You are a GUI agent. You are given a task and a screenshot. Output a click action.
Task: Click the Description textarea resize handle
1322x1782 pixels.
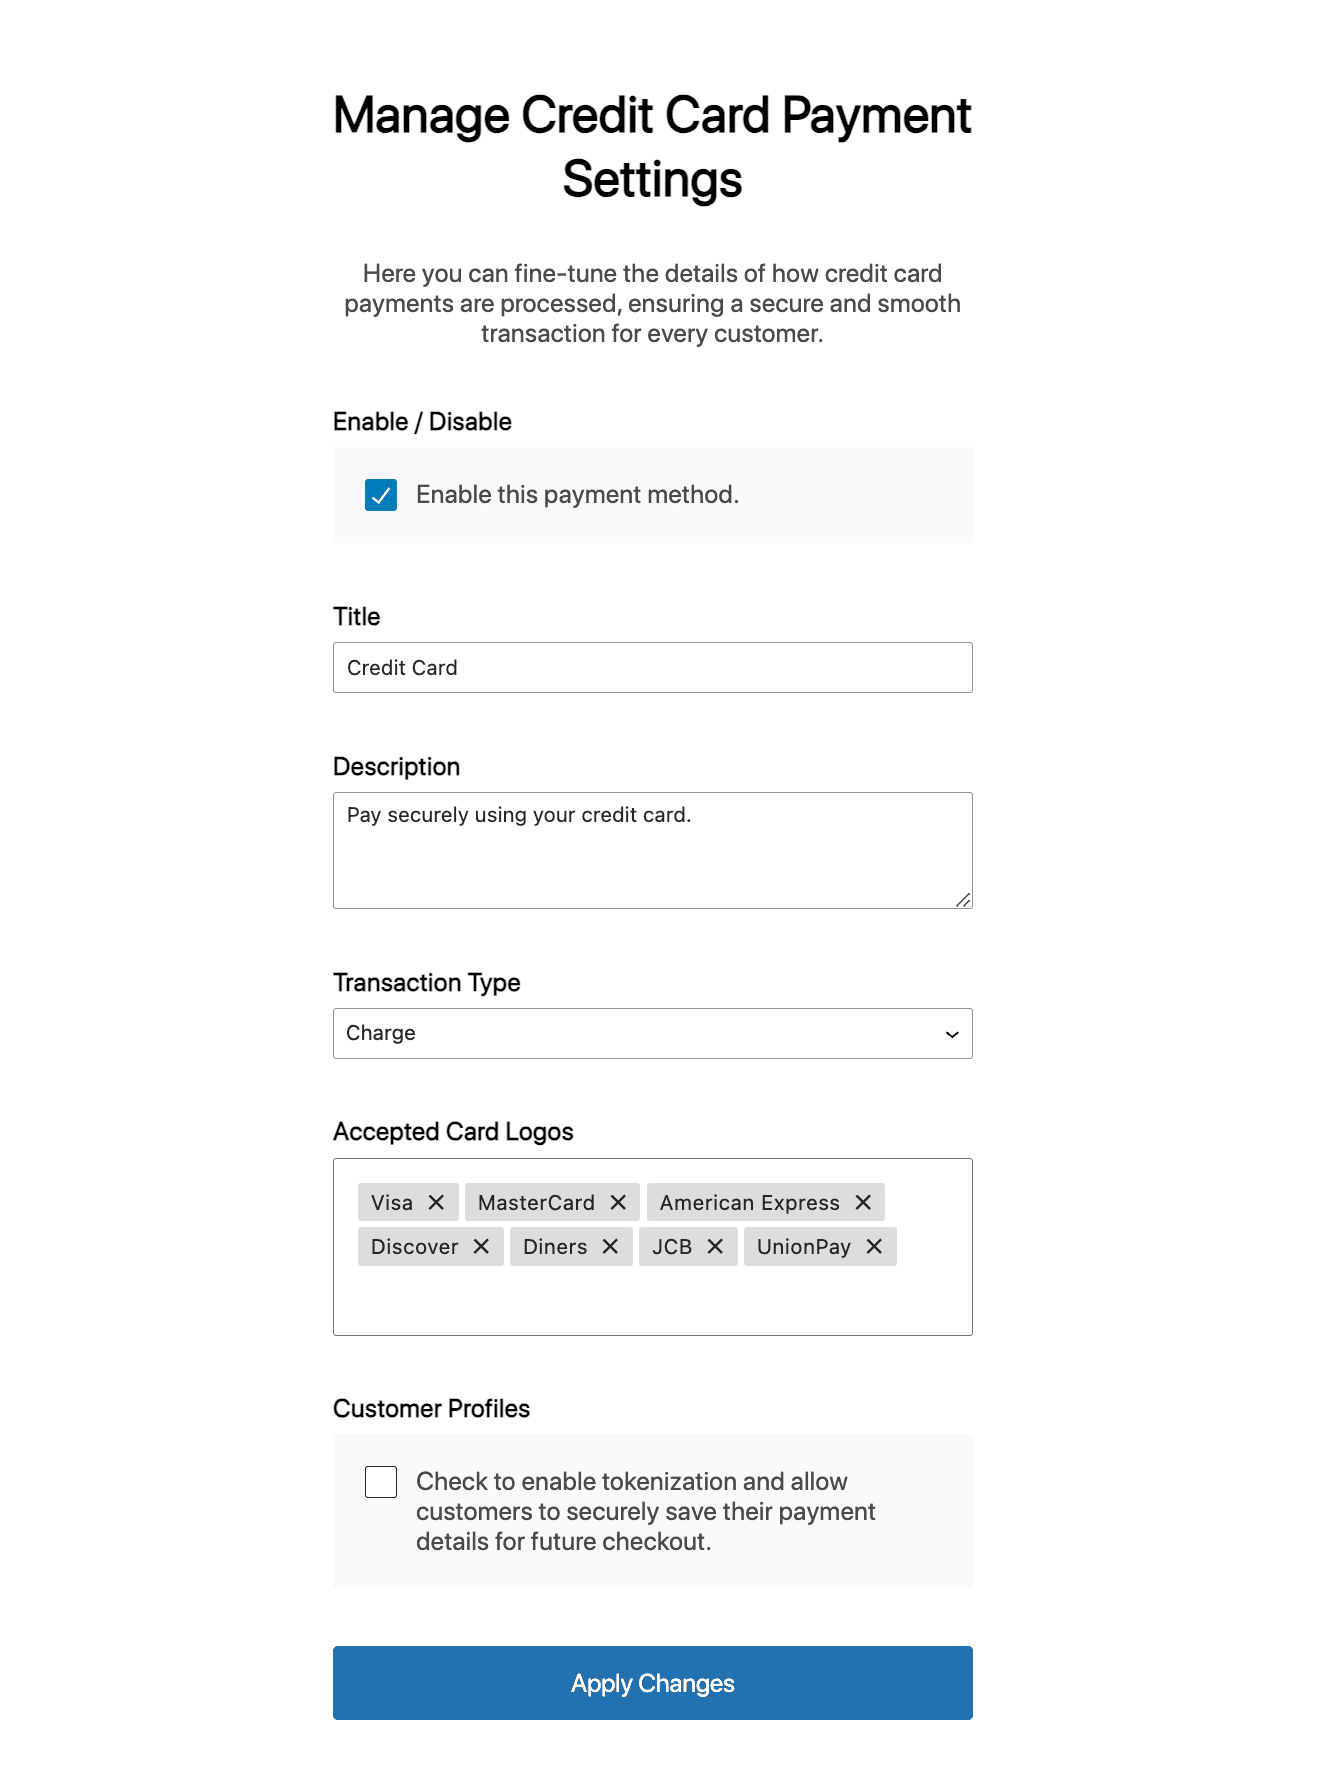pos(962,899)
